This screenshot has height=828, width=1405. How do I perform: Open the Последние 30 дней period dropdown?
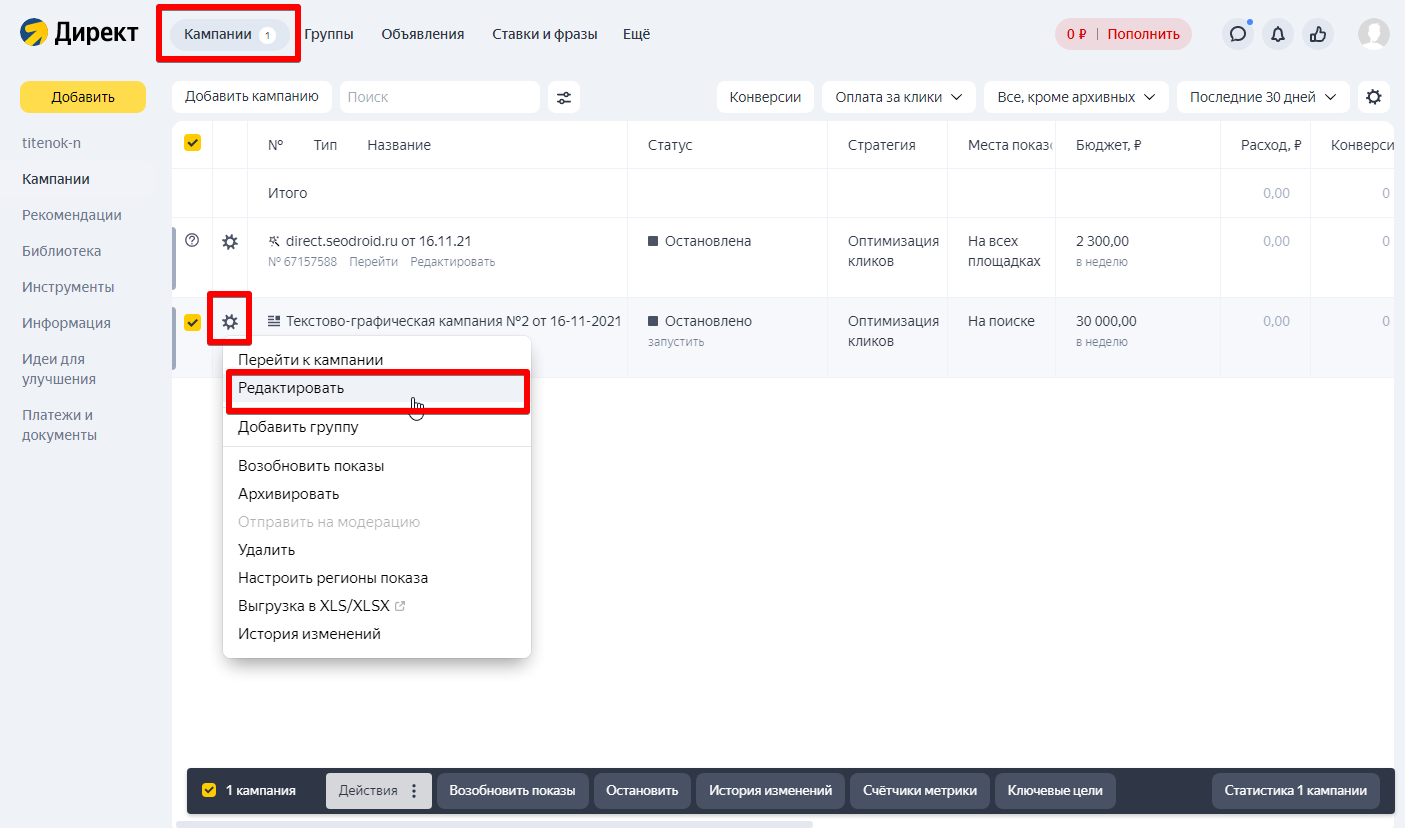click(x=1263, y=97)
